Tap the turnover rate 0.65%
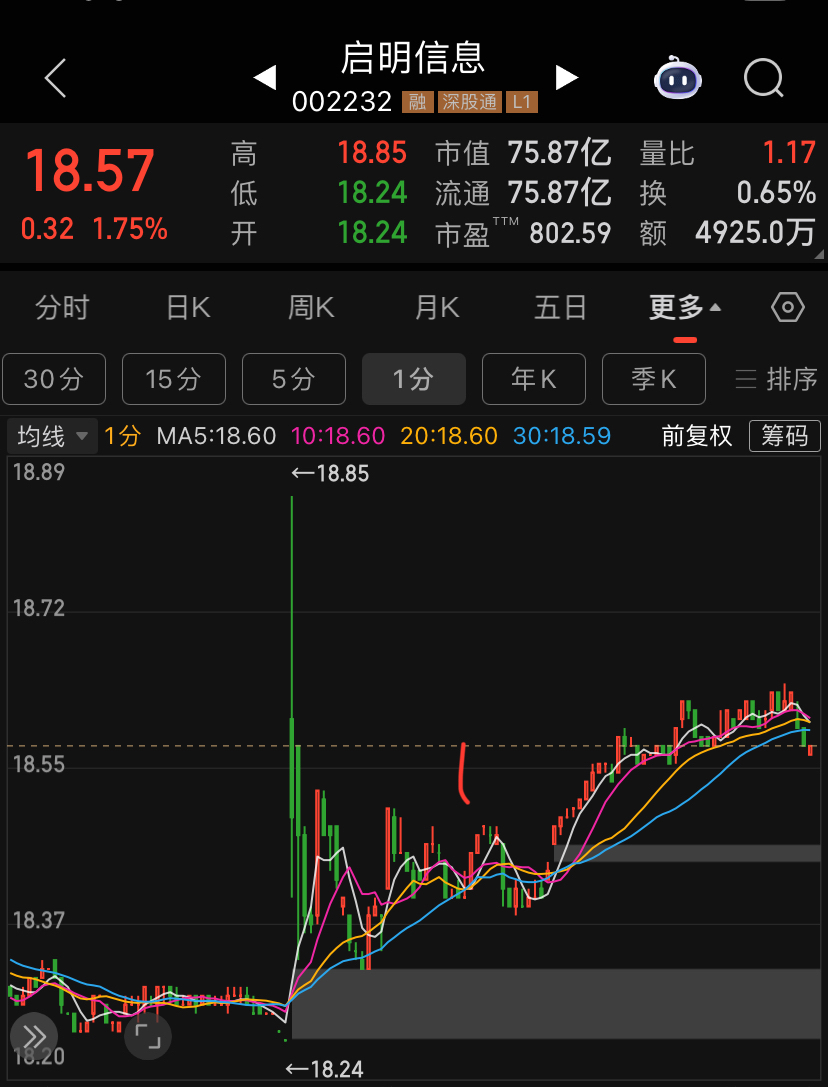This screenshot has width=828, height=1087. (x=776, y=193)
